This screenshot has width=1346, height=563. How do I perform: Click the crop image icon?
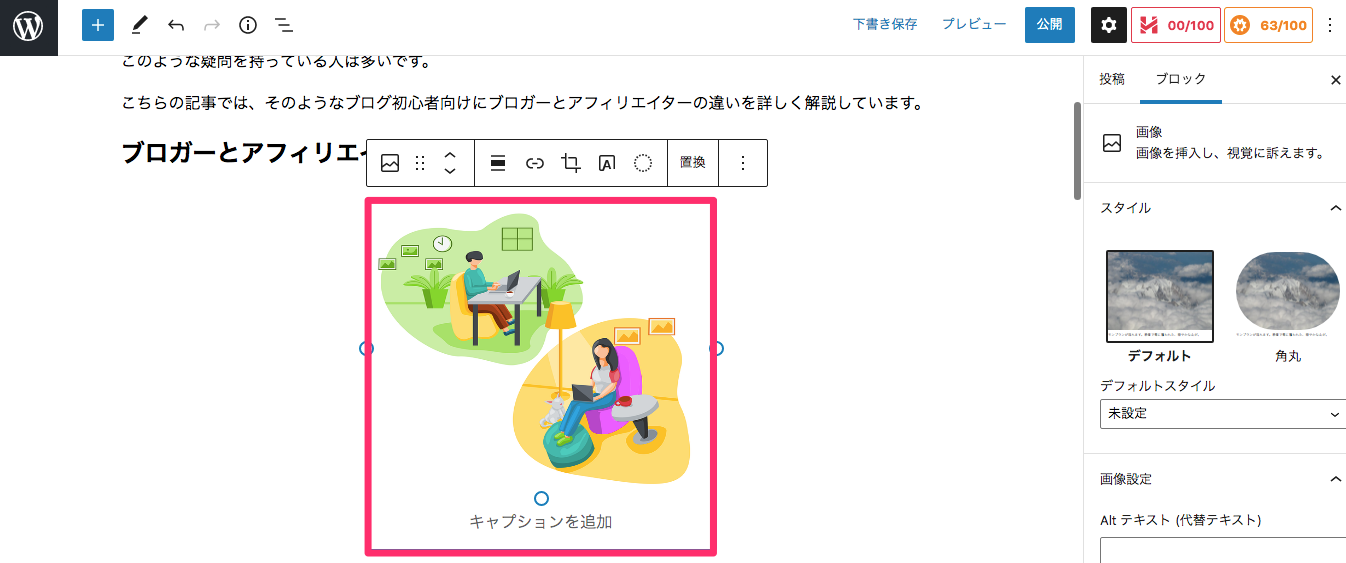[571, 163]
